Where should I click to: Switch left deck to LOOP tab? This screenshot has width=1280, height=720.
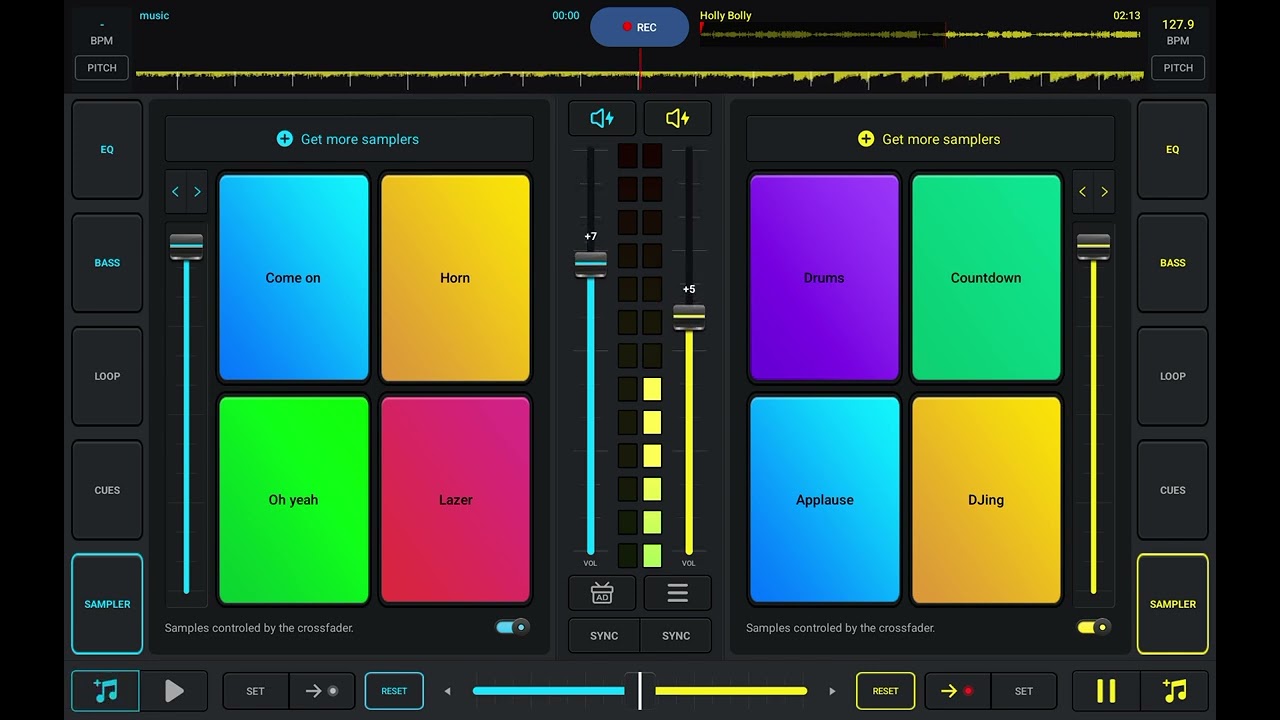pos(107,376)
